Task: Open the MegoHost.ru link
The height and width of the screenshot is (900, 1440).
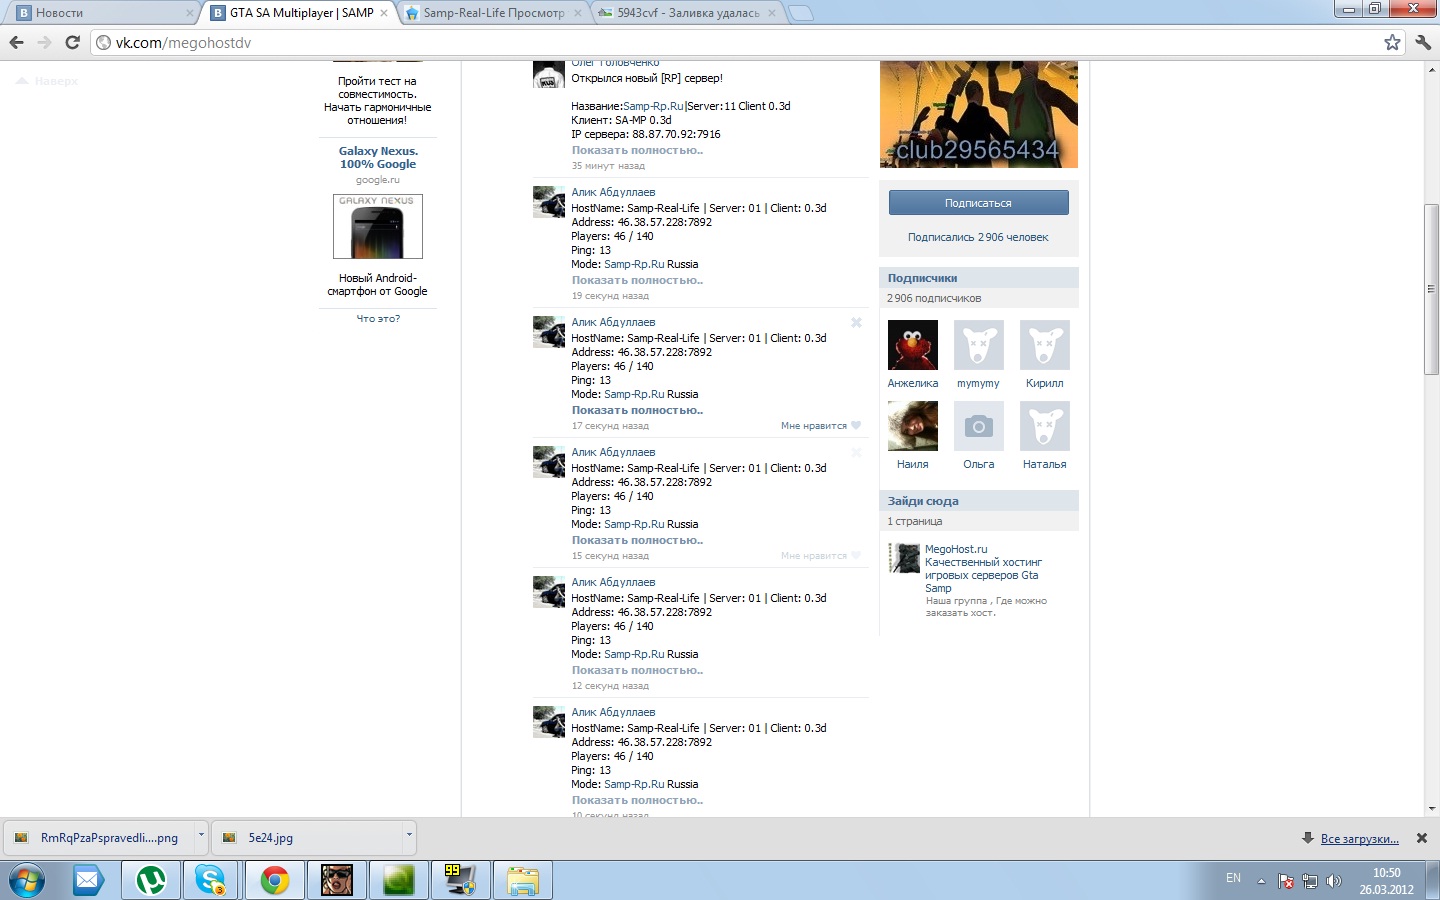Action: pyautogui.click(x=956, y=549)
